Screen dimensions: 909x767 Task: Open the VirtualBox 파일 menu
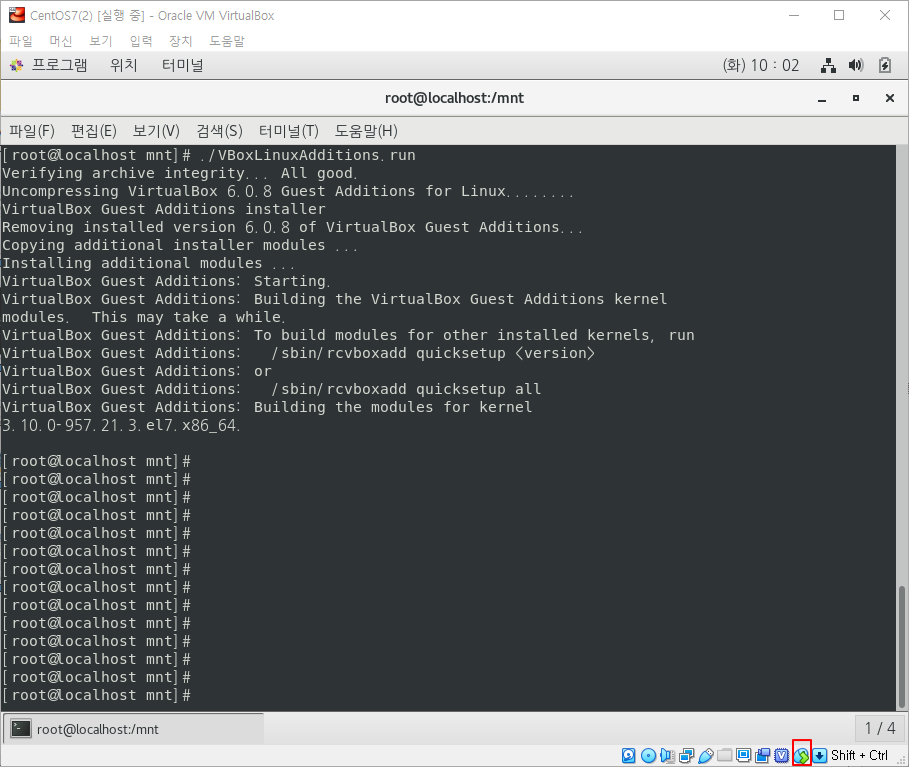coord(21,41)
